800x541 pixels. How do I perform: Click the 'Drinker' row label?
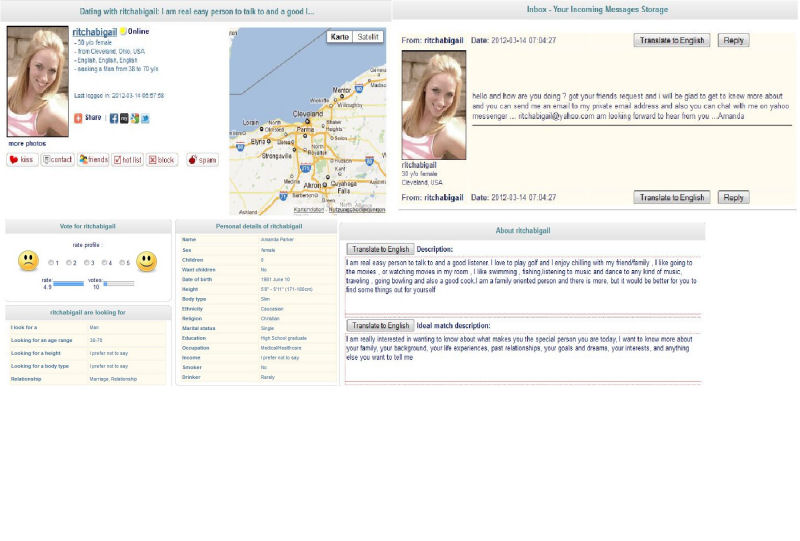pyautogui.click(x=191, y=377)
